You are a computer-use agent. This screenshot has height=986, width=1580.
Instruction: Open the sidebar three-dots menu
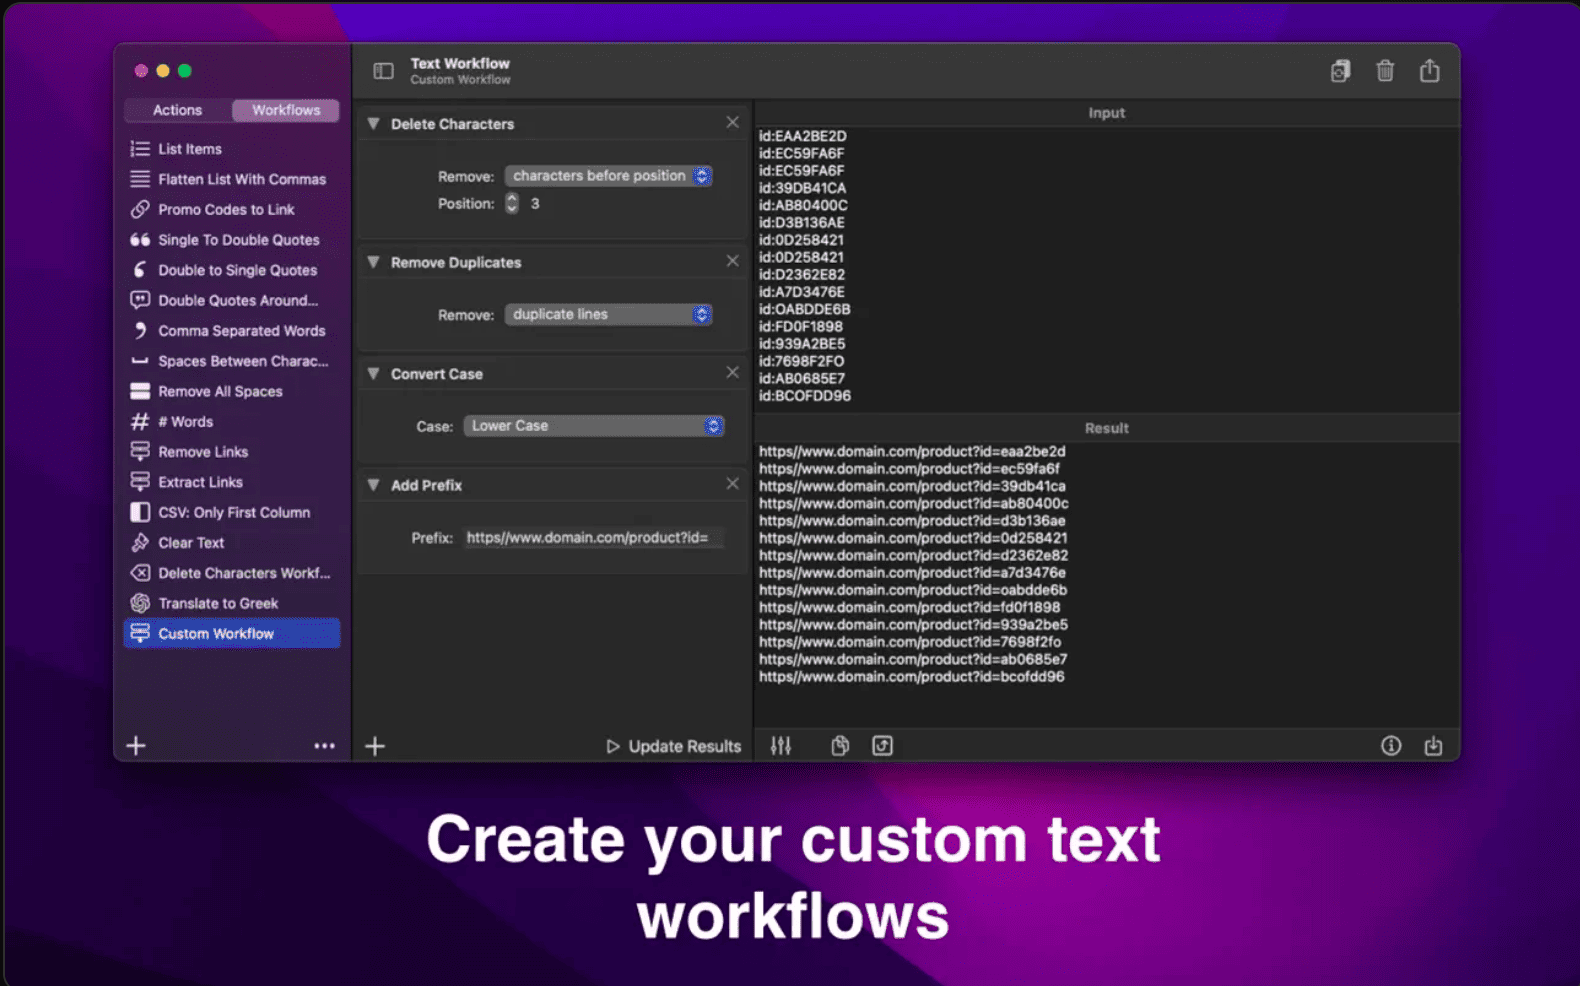[x=324, y=746]
